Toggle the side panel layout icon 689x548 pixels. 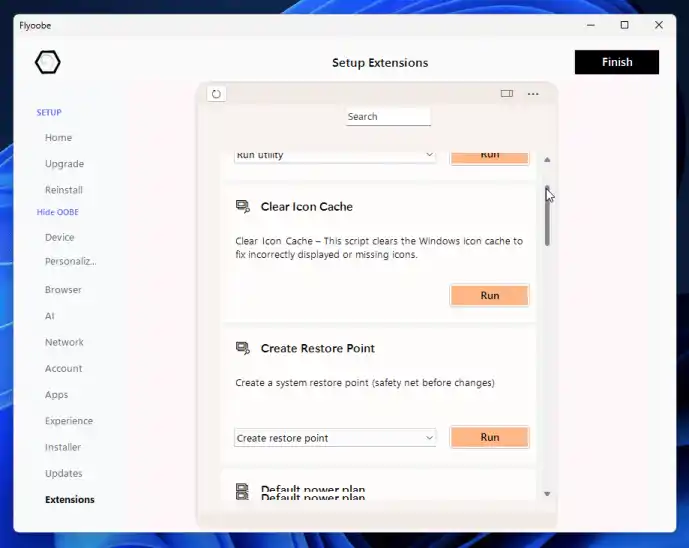pos(507,94)
